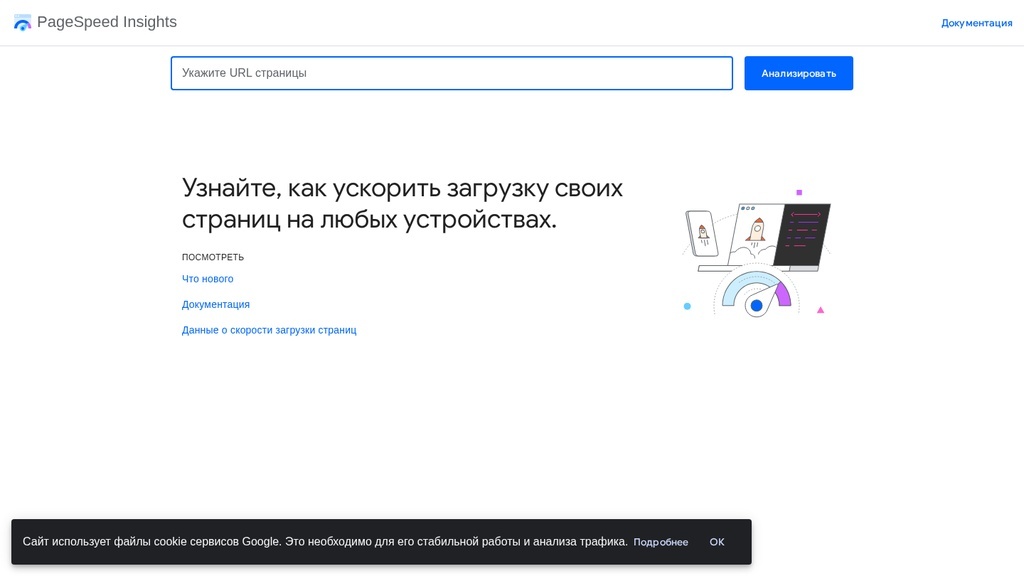Screen dimensions: 1024x576
Task: Open Данные о скорости загрузки страниц
Action: coord(269,330)
